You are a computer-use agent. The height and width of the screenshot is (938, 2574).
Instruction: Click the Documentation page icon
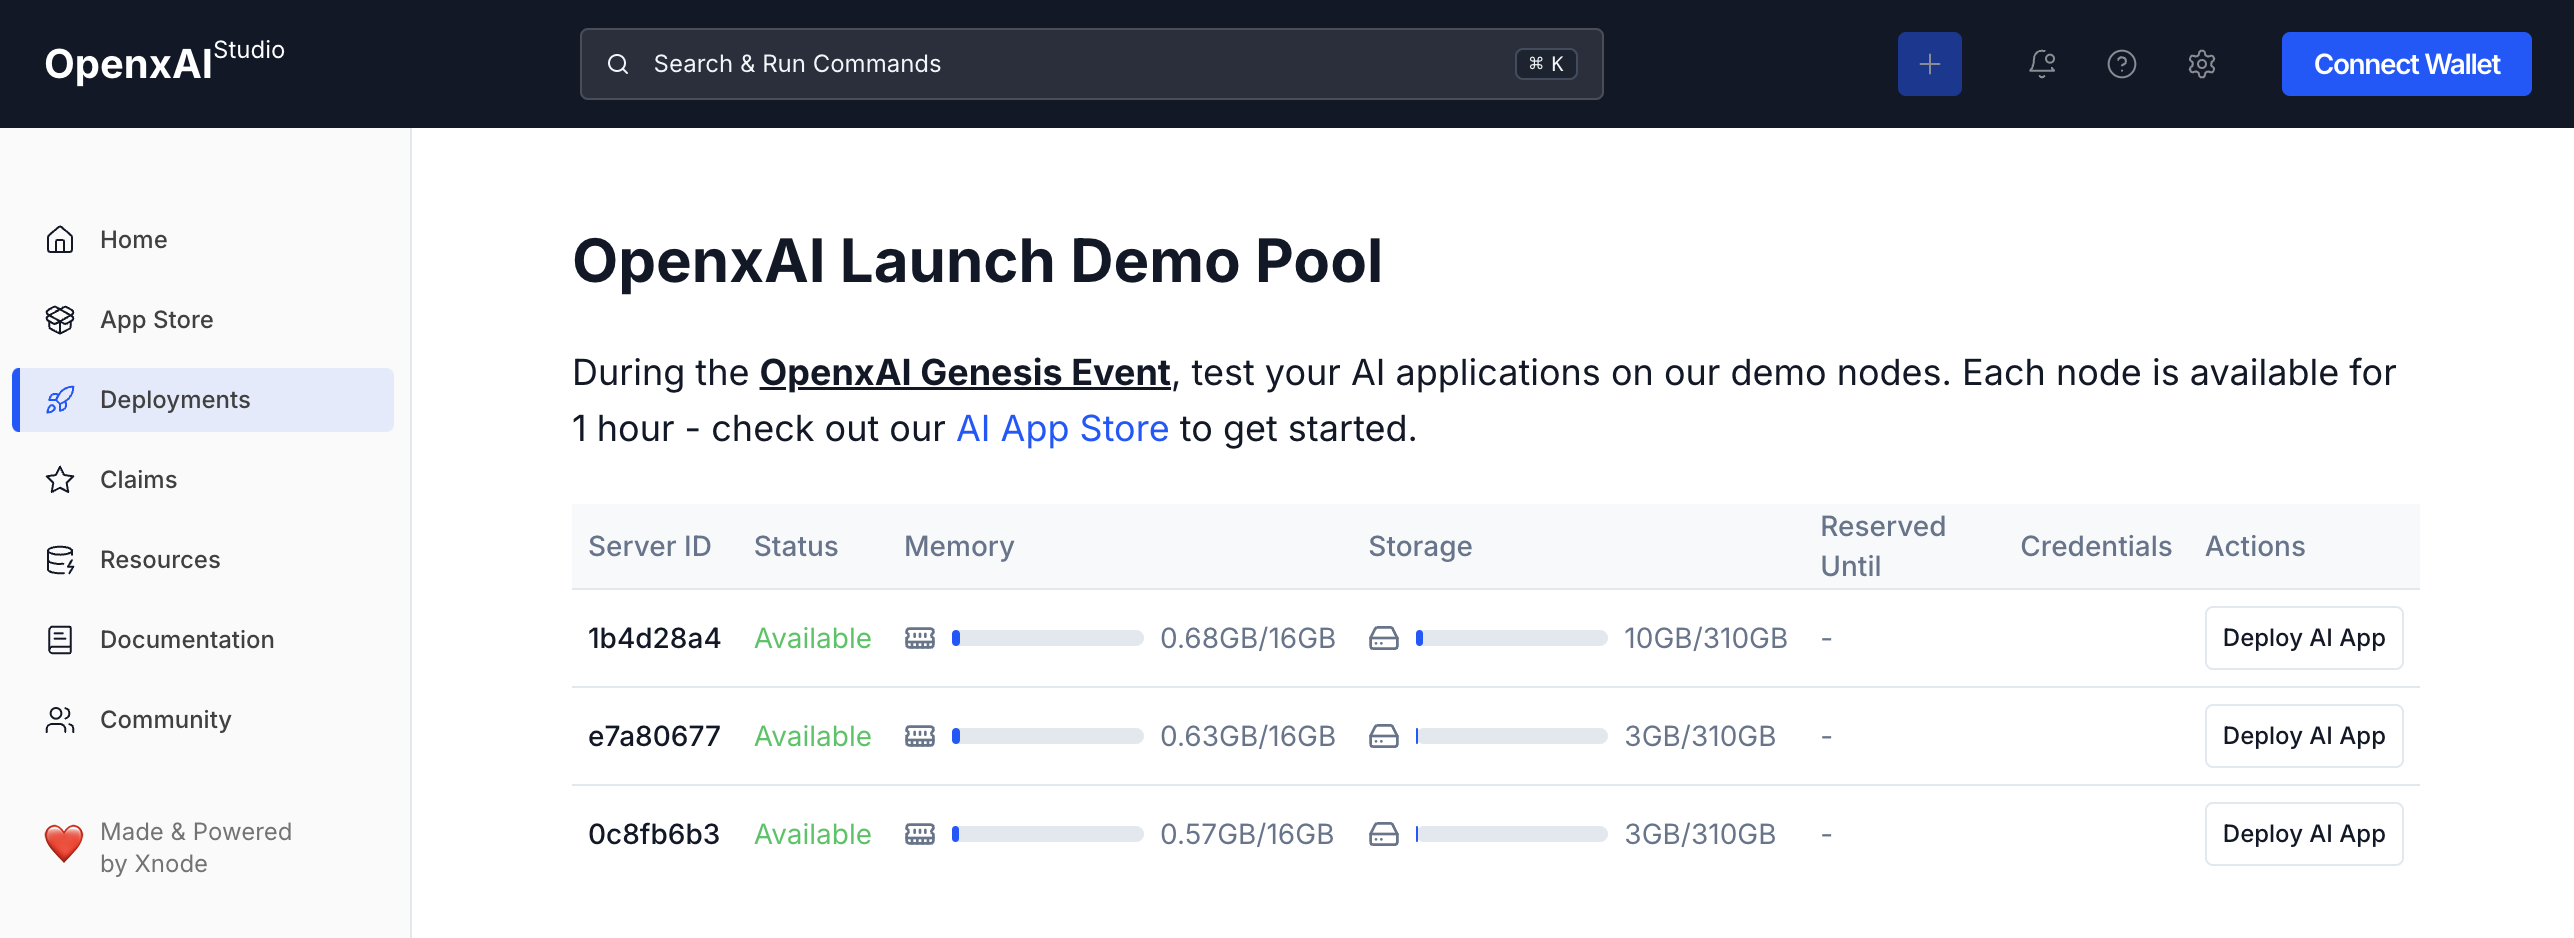tap(60, 640)
